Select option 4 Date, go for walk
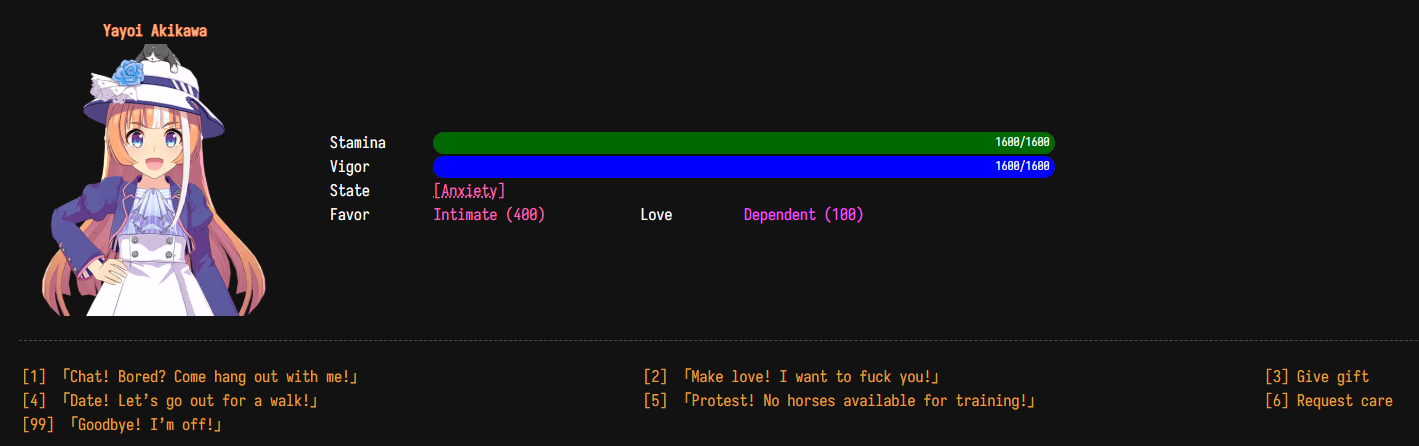The width and height of the screenshot is (1419, 446). click(x=170, y=401)
